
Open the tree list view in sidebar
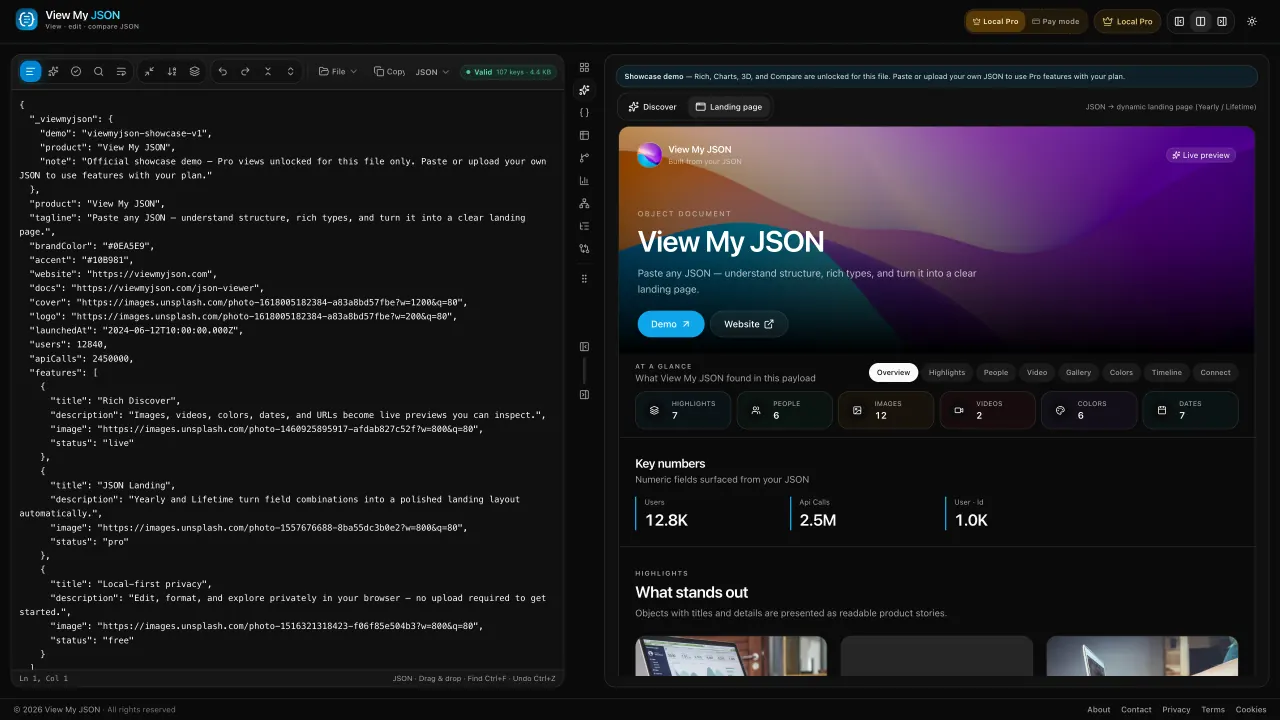tap(584, 226)
